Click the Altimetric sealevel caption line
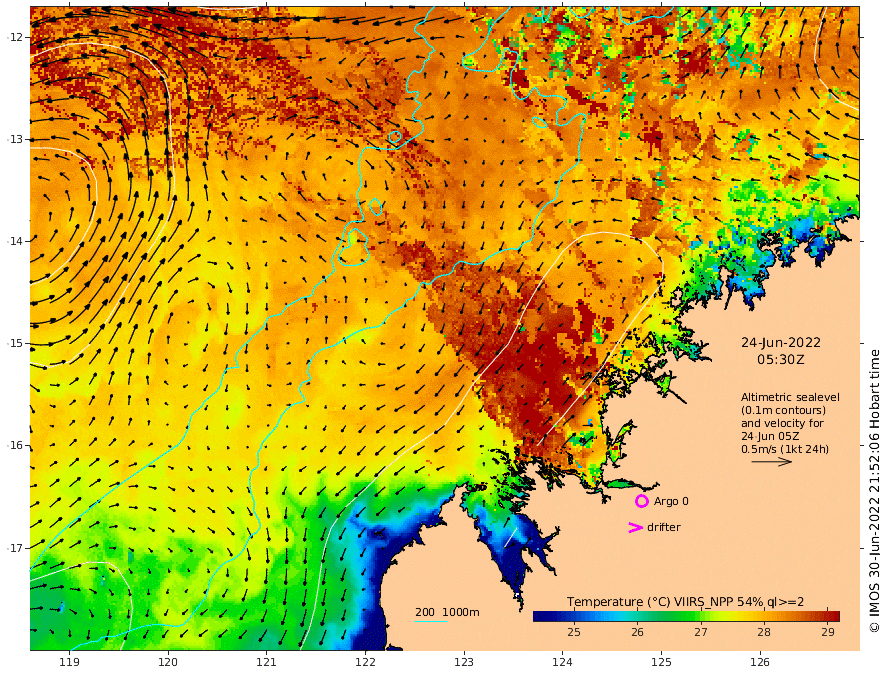The image size is (880, 680). pos(790,397)
